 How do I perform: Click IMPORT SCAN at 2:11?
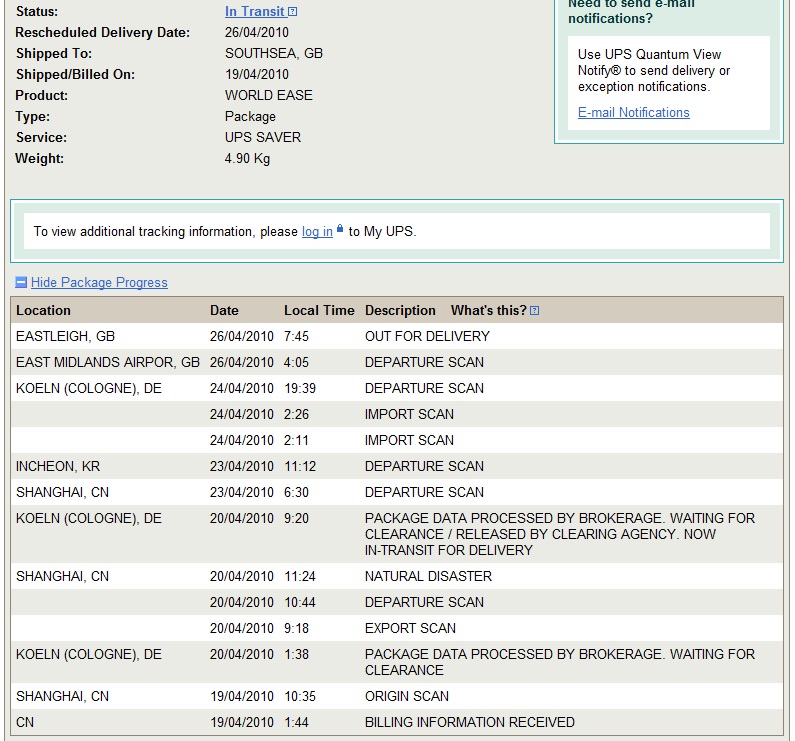pos(409,440)
